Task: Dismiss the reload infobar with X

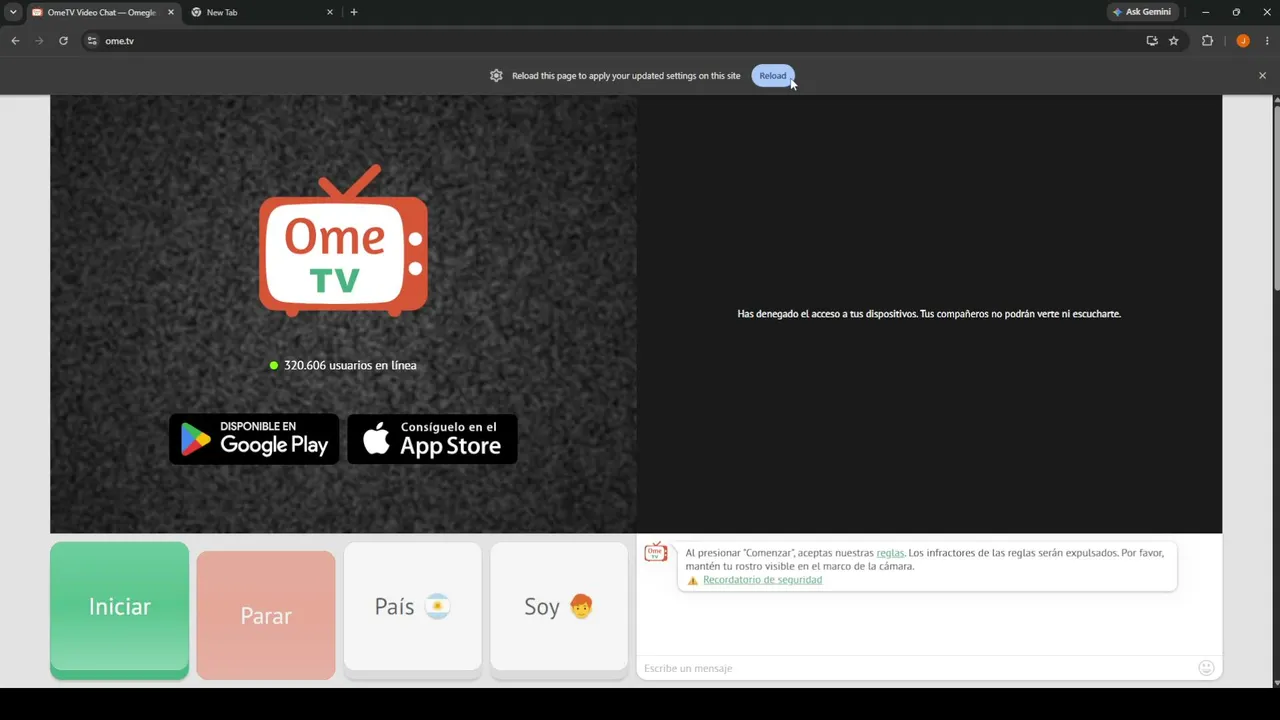Action: tap(1262, 76)
